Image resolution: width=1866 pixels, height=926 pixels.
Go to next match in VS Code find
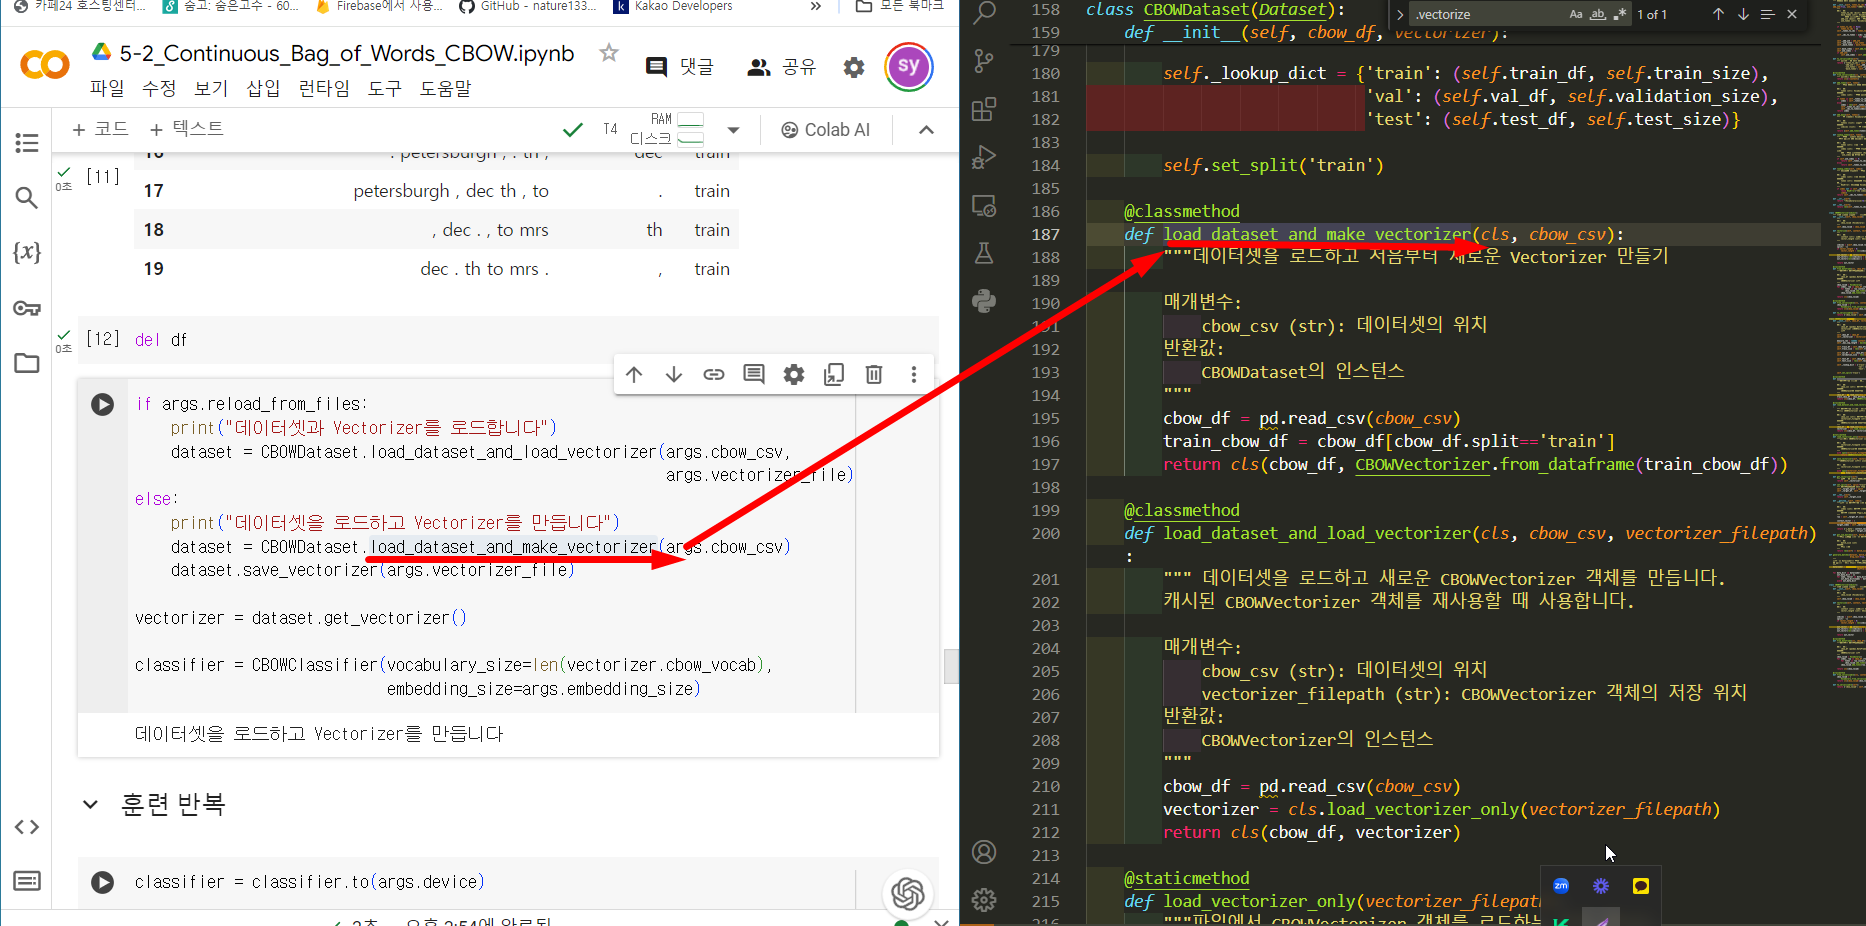[1743, 14]
